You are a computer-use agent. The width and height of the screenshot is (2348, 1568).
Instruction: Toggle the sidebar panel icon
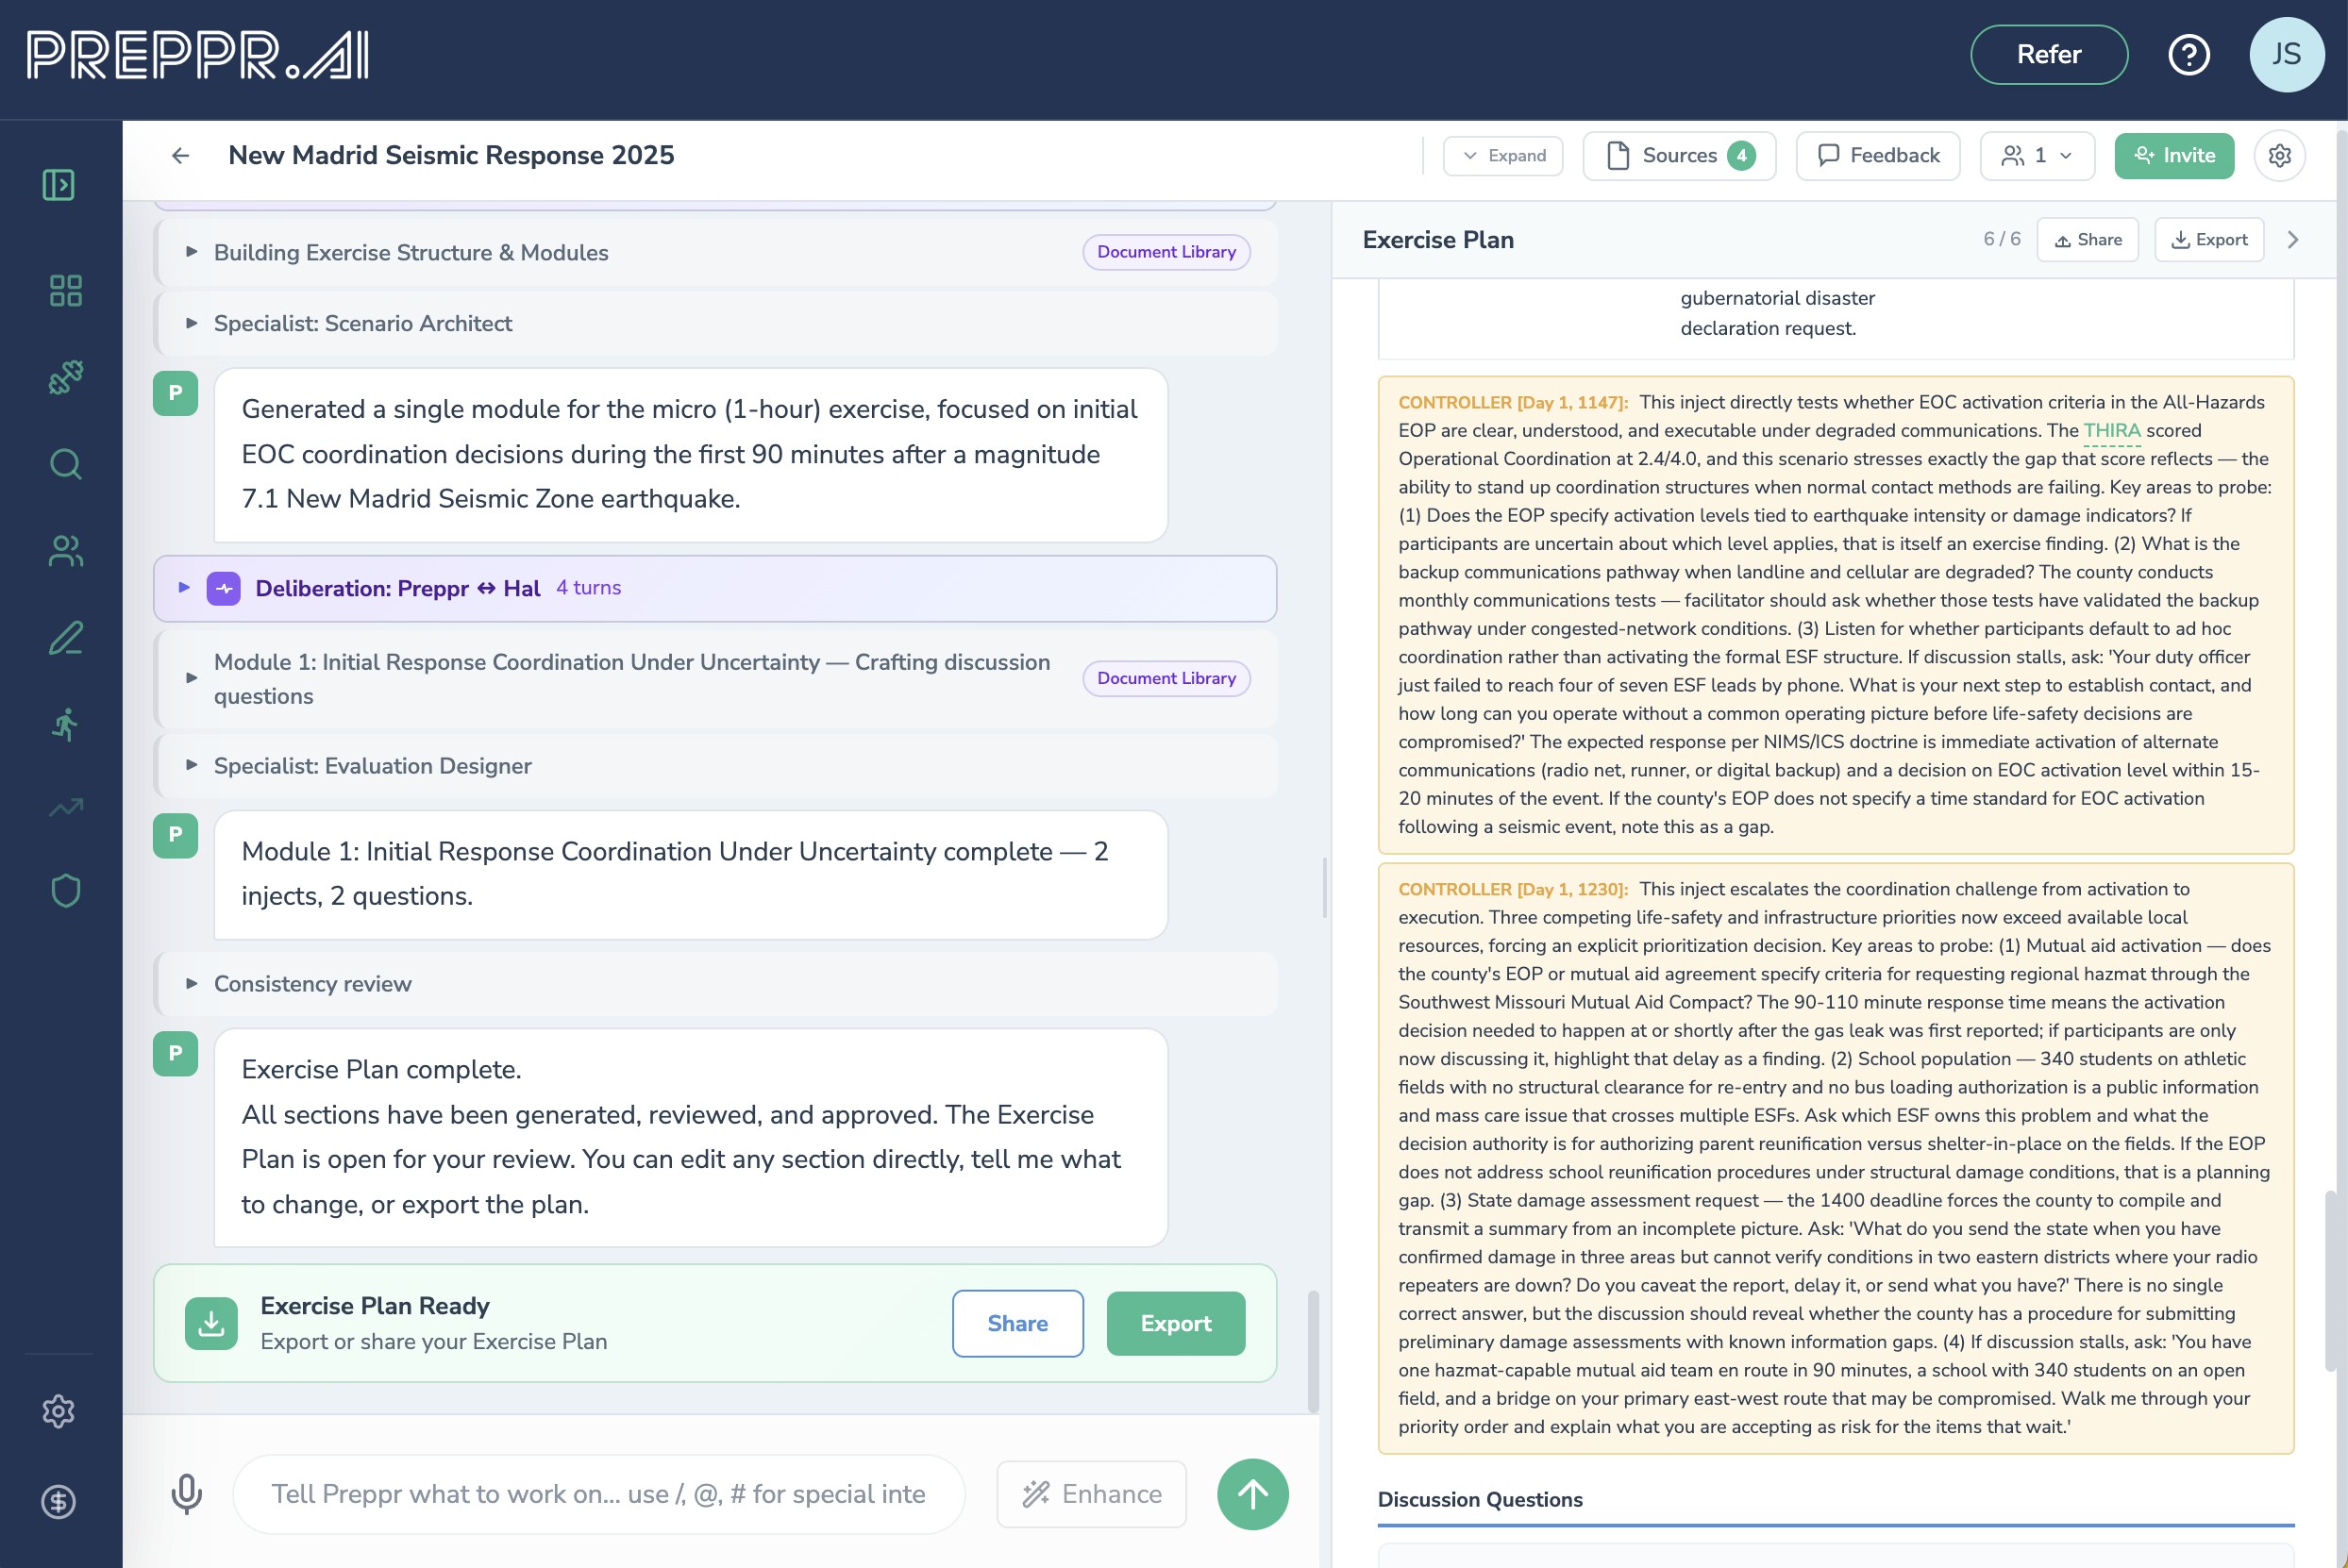click(x=59, y=185)
